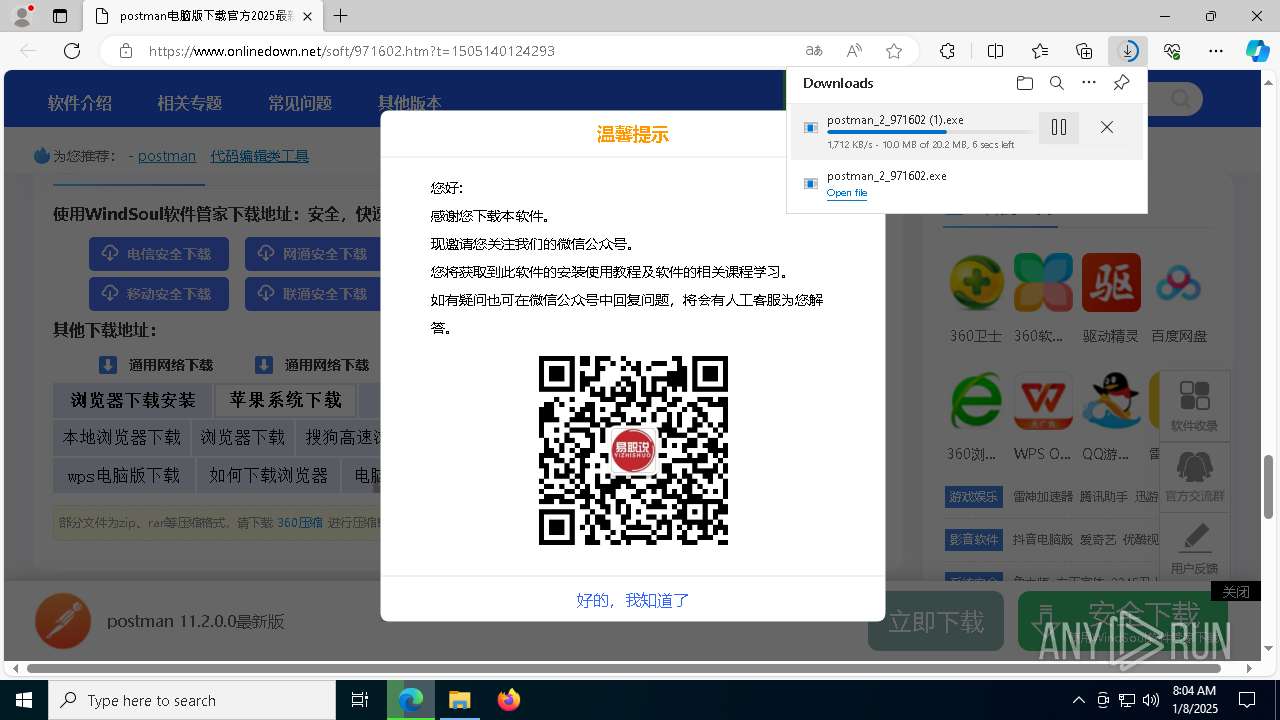Open More options in Downloads panel
1280x720 pixels.
[x=1089, y=83]
